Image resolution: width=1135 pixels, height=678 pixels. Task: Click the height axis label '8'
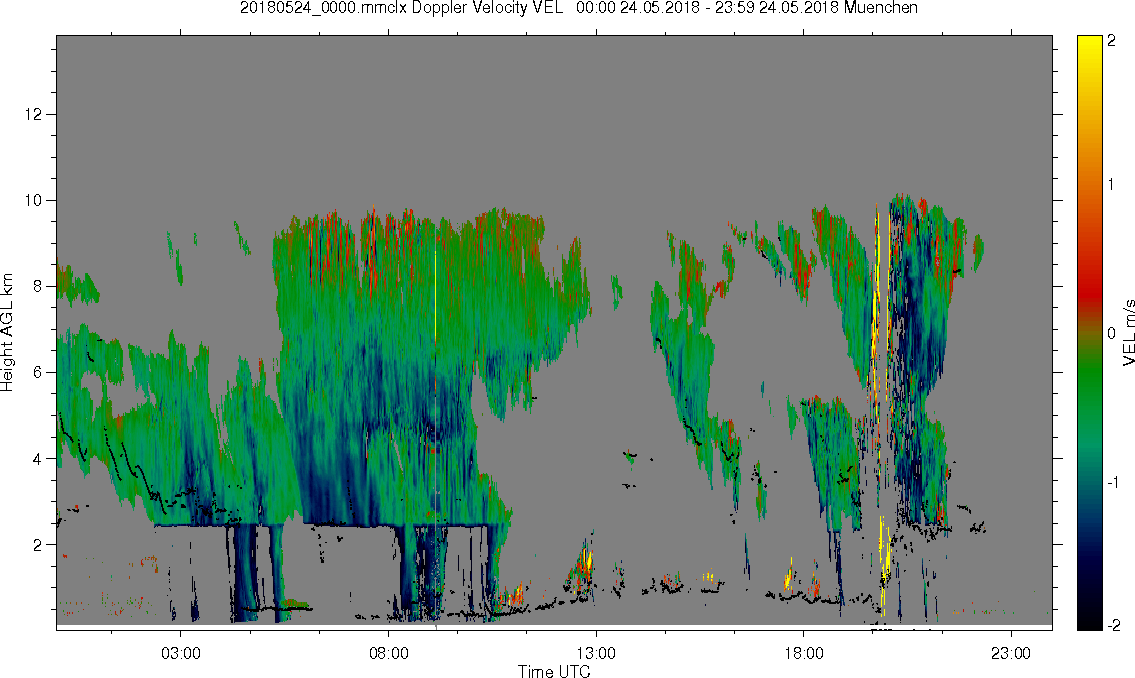[x=37, y=287]
